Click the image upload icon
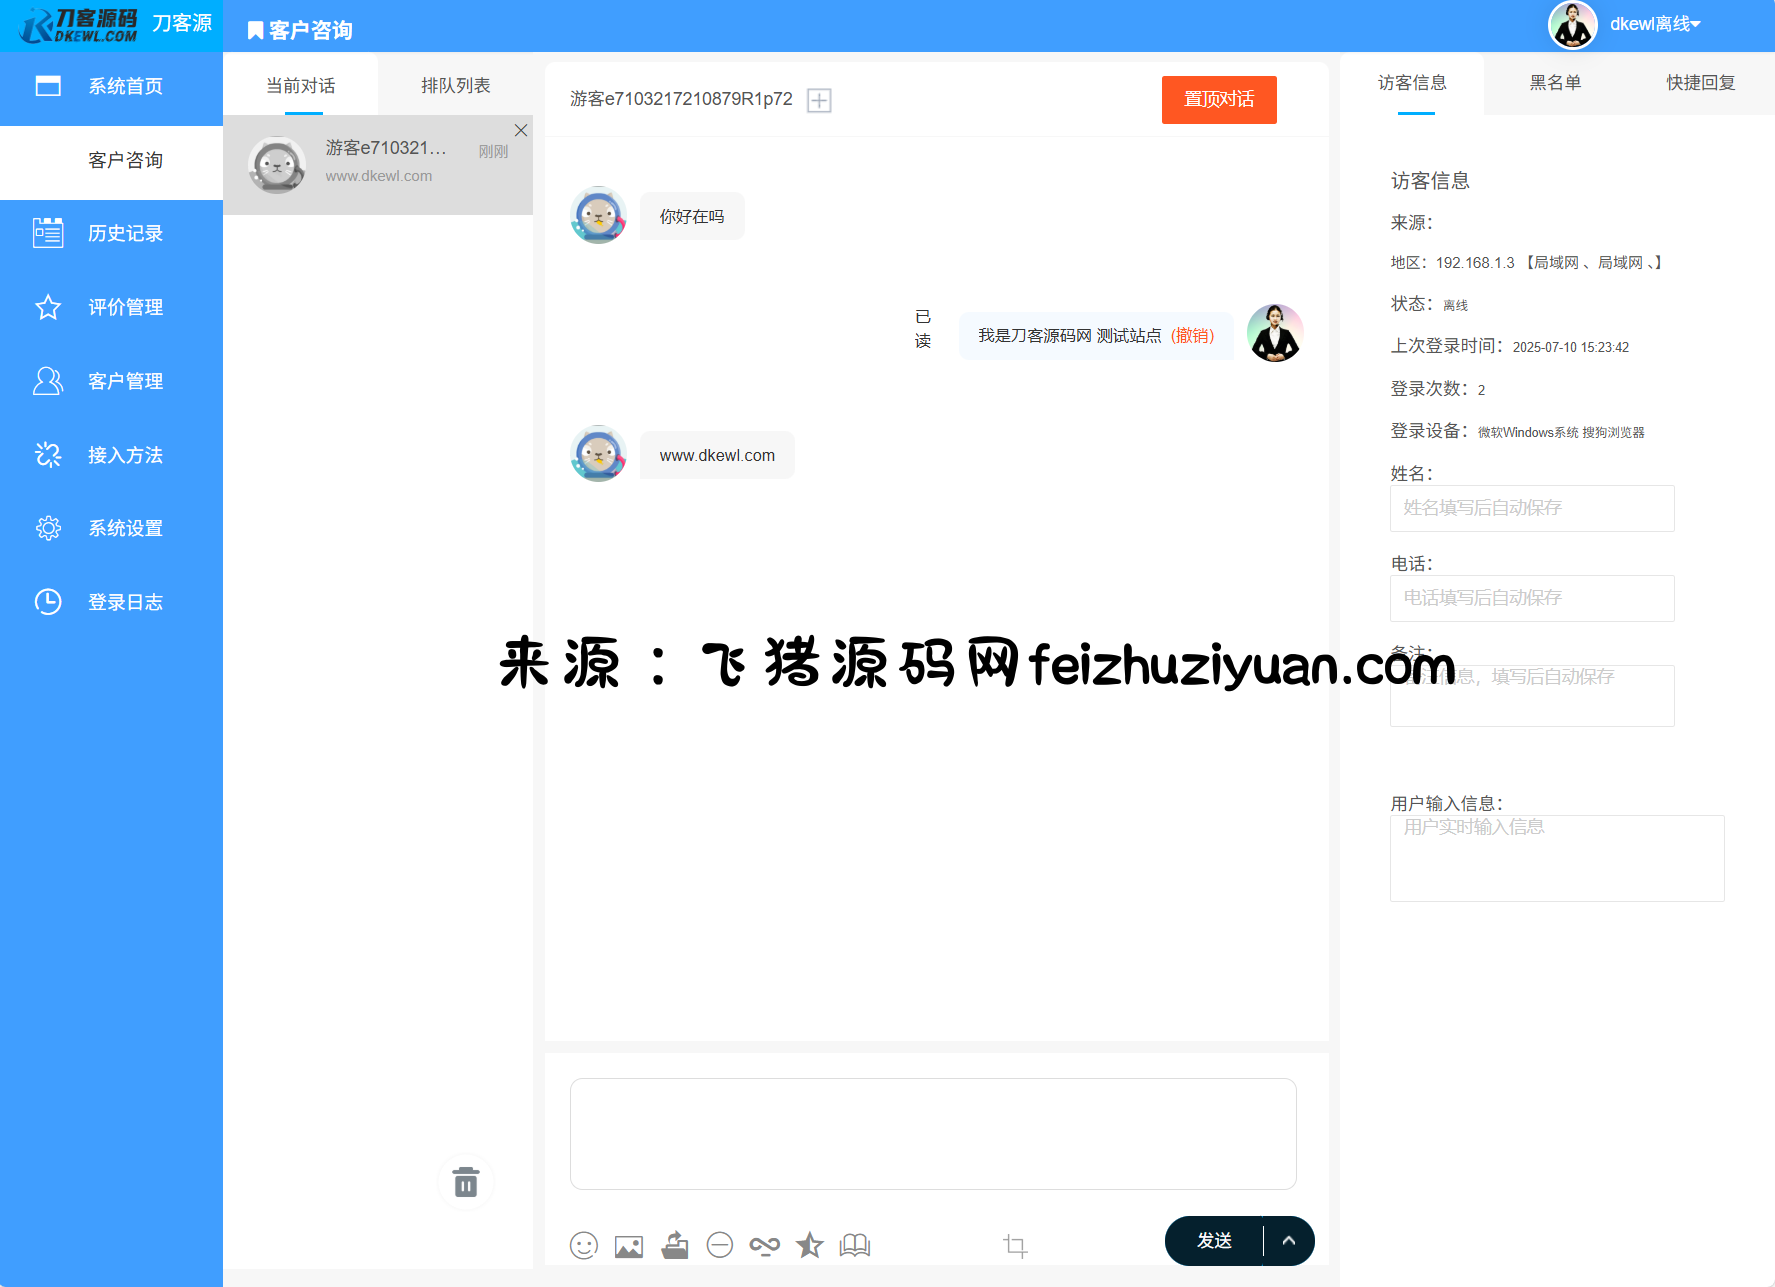Image resolution: width=1775 pixels, height=1287 pixels. 629,1246
